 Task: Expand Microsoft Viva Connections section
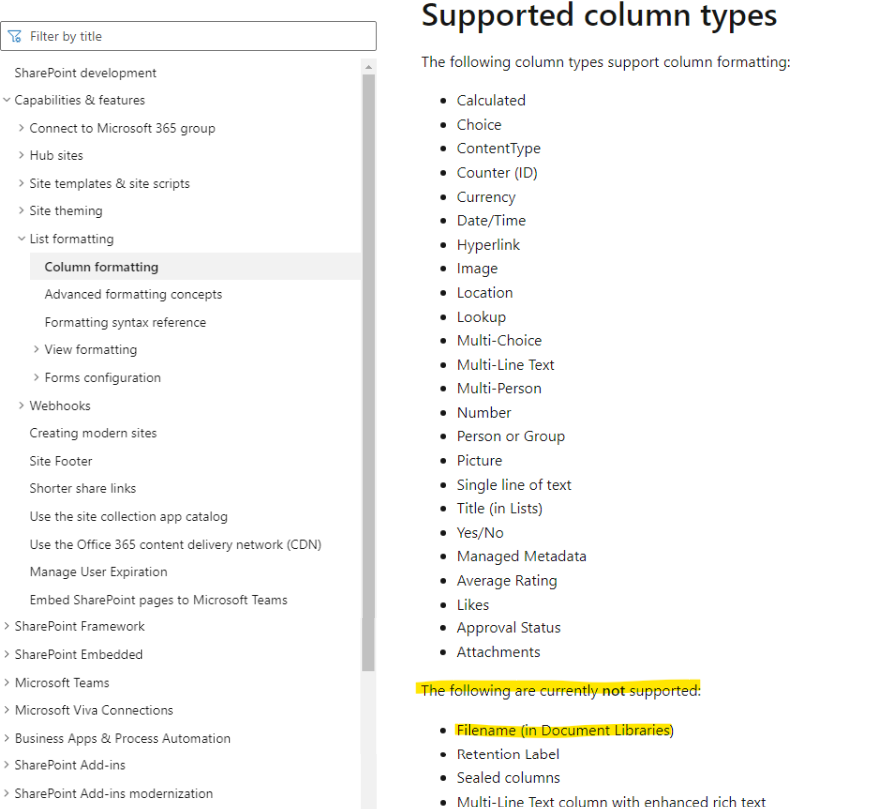(x=7, y=710)
